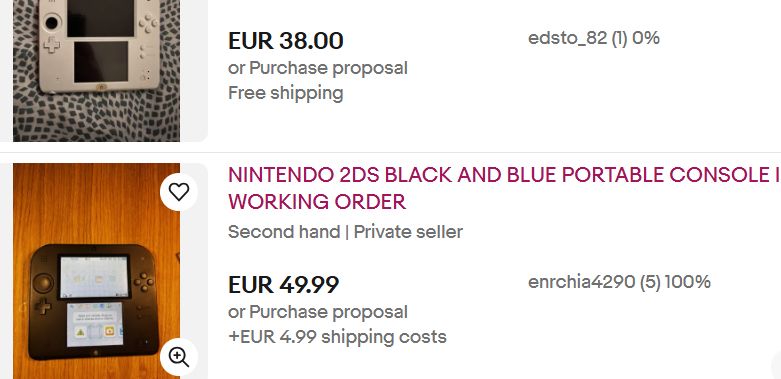This screenshot has width=781, height=379.
Task: Click the Second hand condition label
Action: (284, 232)
